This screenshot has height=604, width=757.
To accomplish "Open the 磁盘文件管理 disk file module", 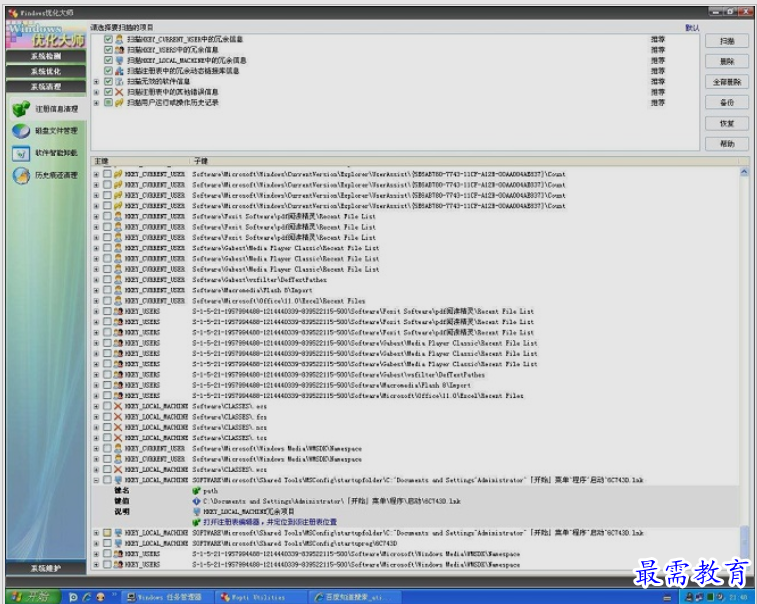I will tap(46, 131).
